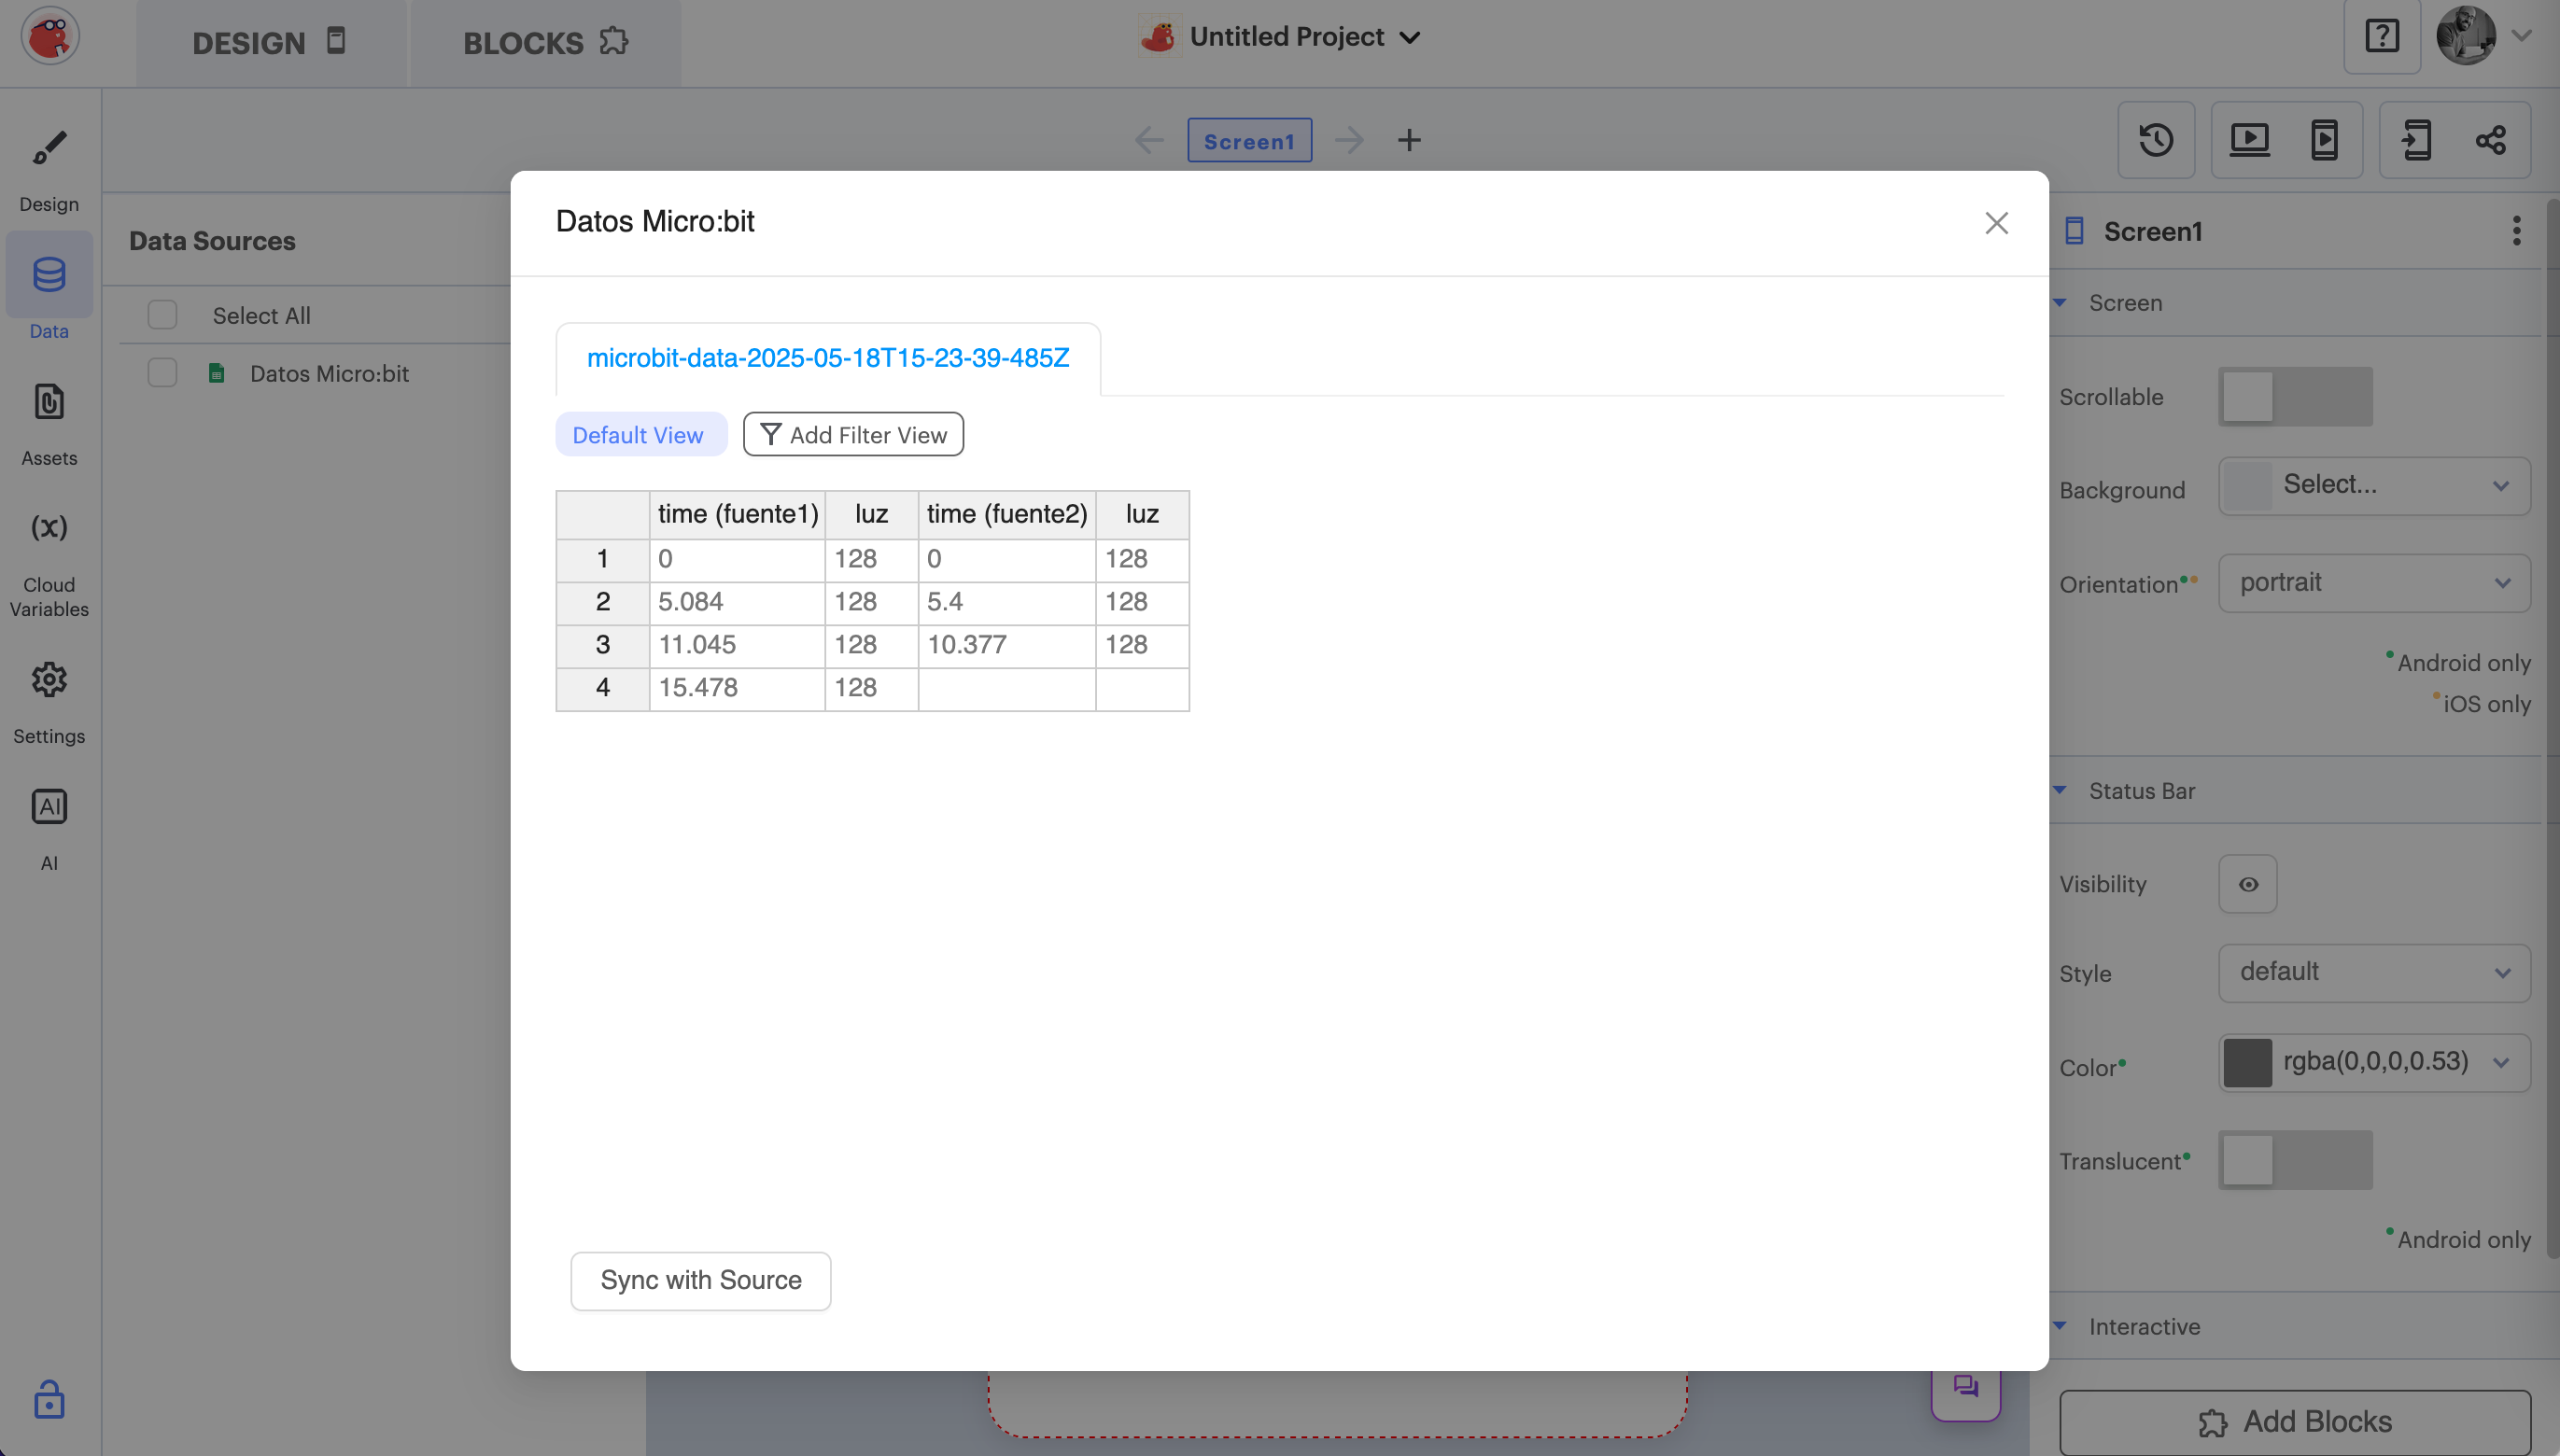Open the Assets sidebar icon
The width and height of the screenshot is (2560, 1456).
pyautogui.click(x=49, y=402)
